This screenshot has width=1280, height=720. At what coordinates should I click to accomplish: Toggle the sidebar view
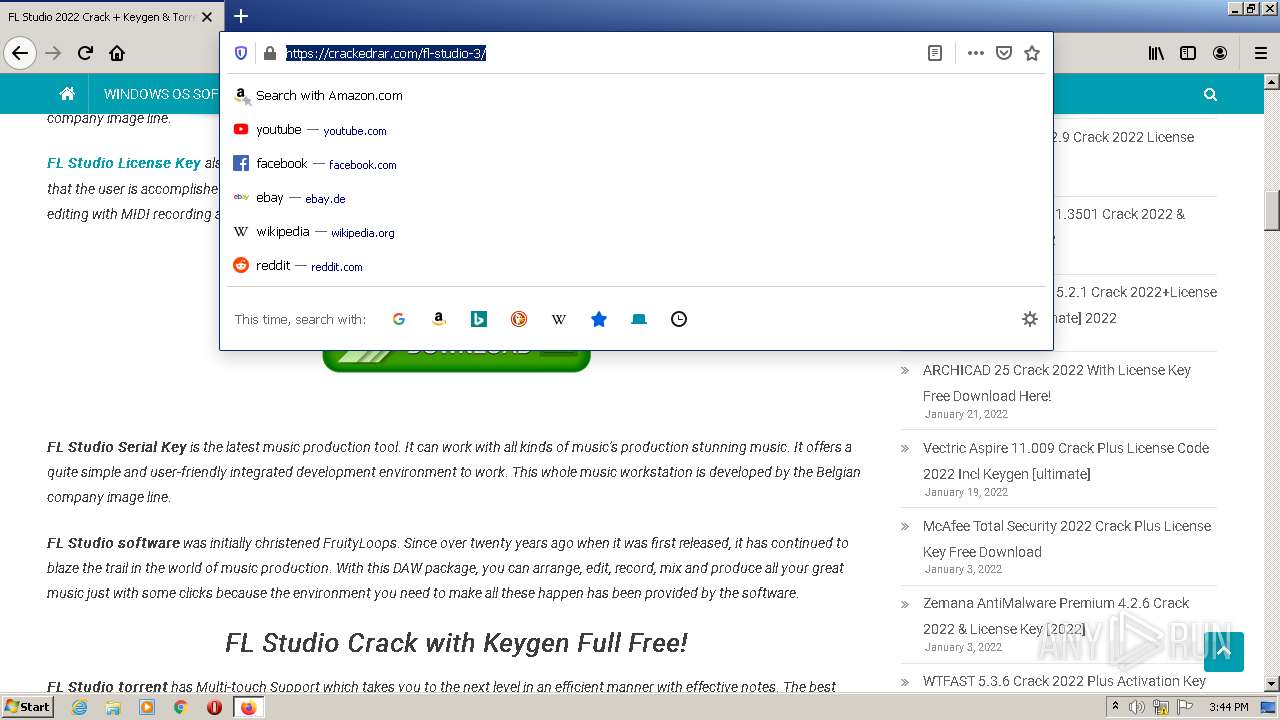(x=1188, y=53)
